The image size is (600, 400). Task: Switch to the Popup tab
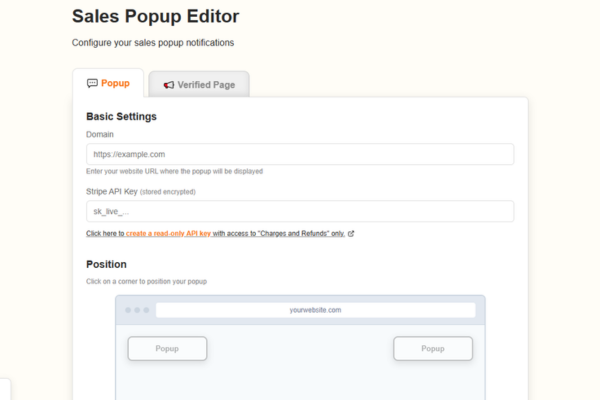[108, 83]
